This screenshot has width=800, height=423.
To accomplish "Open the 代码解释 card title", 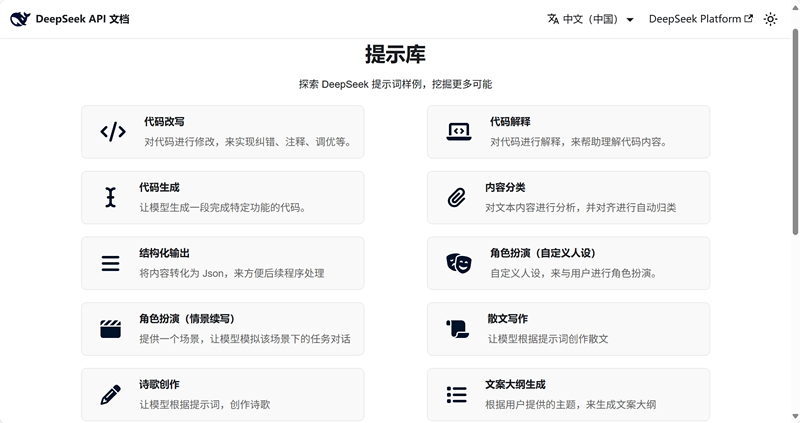I will [510, 121].
